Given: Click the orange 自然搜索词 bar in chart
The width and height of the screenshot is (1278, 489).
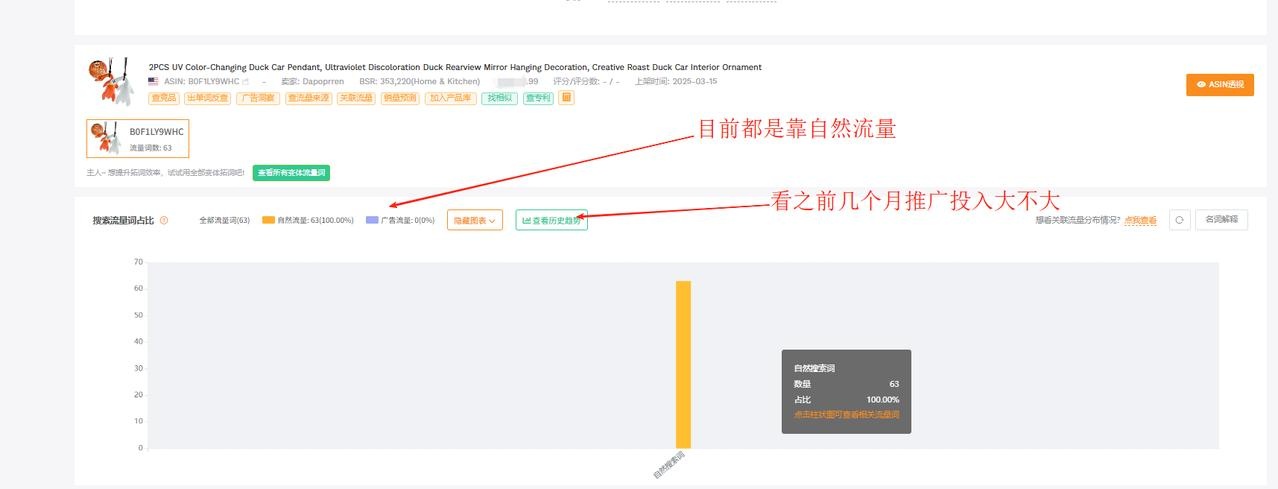Looking at the screenshot, I should [x=683, y=364].
